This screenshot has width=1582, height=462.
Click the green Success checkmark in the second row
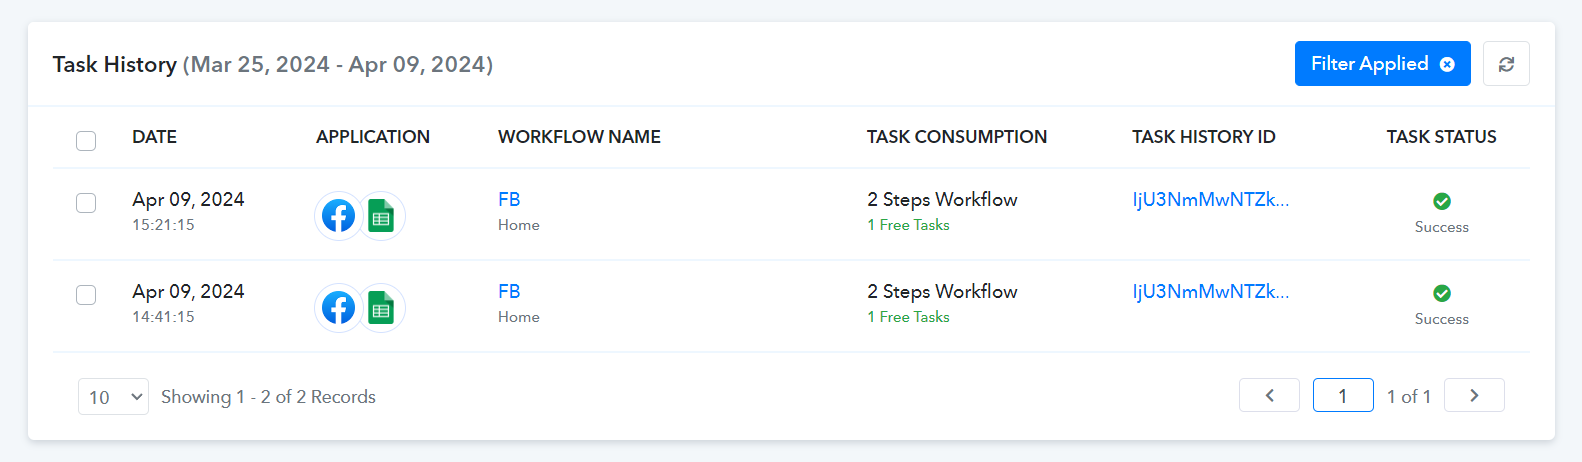click(x=1442, y=293)
